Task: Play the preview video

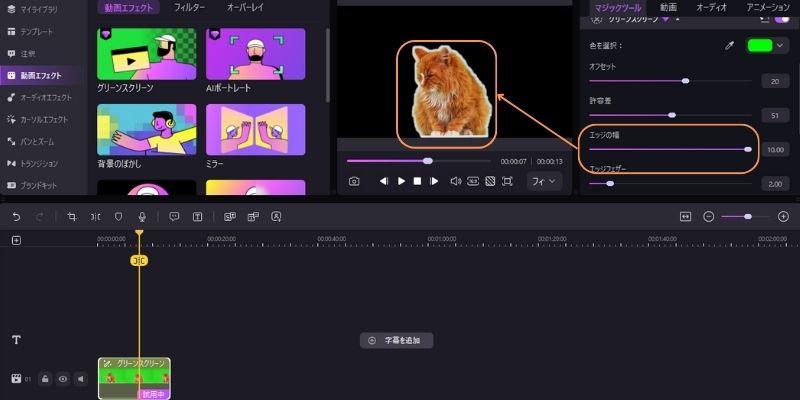Action: pos(402,181)
